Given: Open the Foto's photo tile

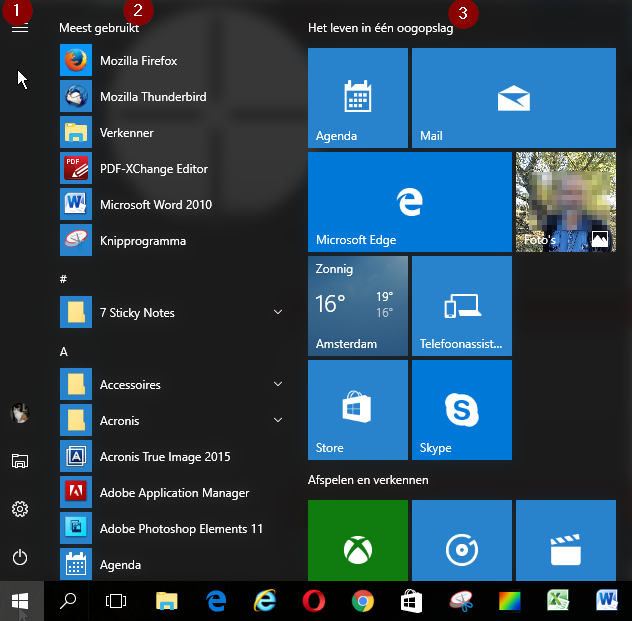Looking at the screenshot, I should click(566, 202).
